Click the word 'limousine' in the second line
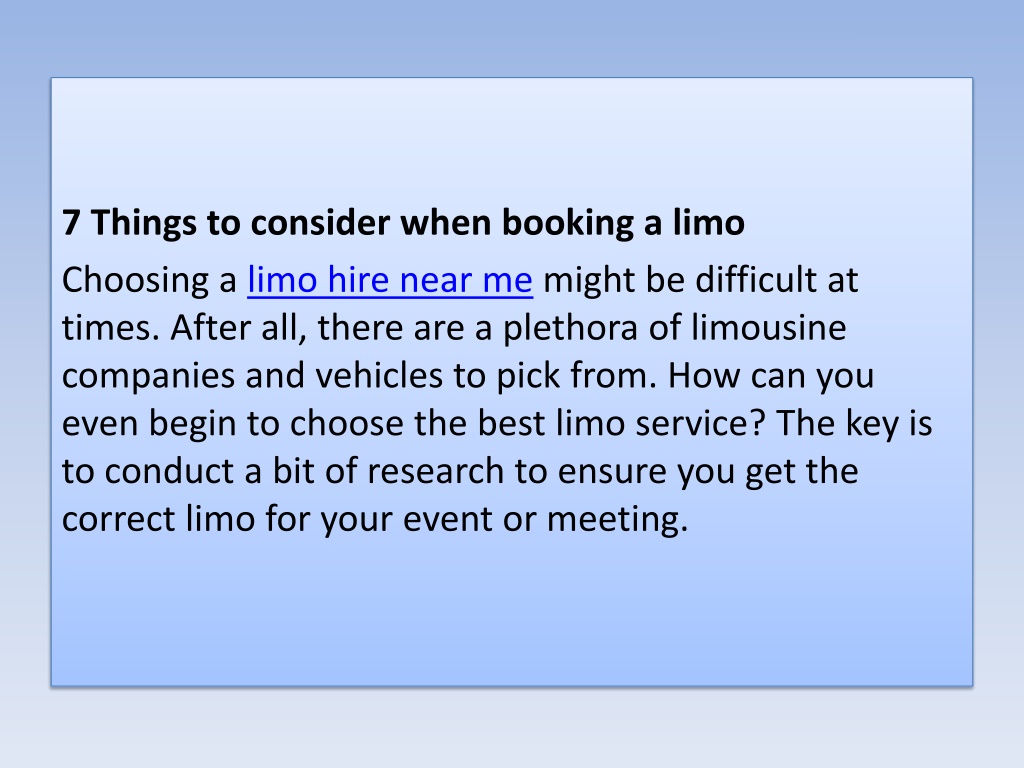 769,327
